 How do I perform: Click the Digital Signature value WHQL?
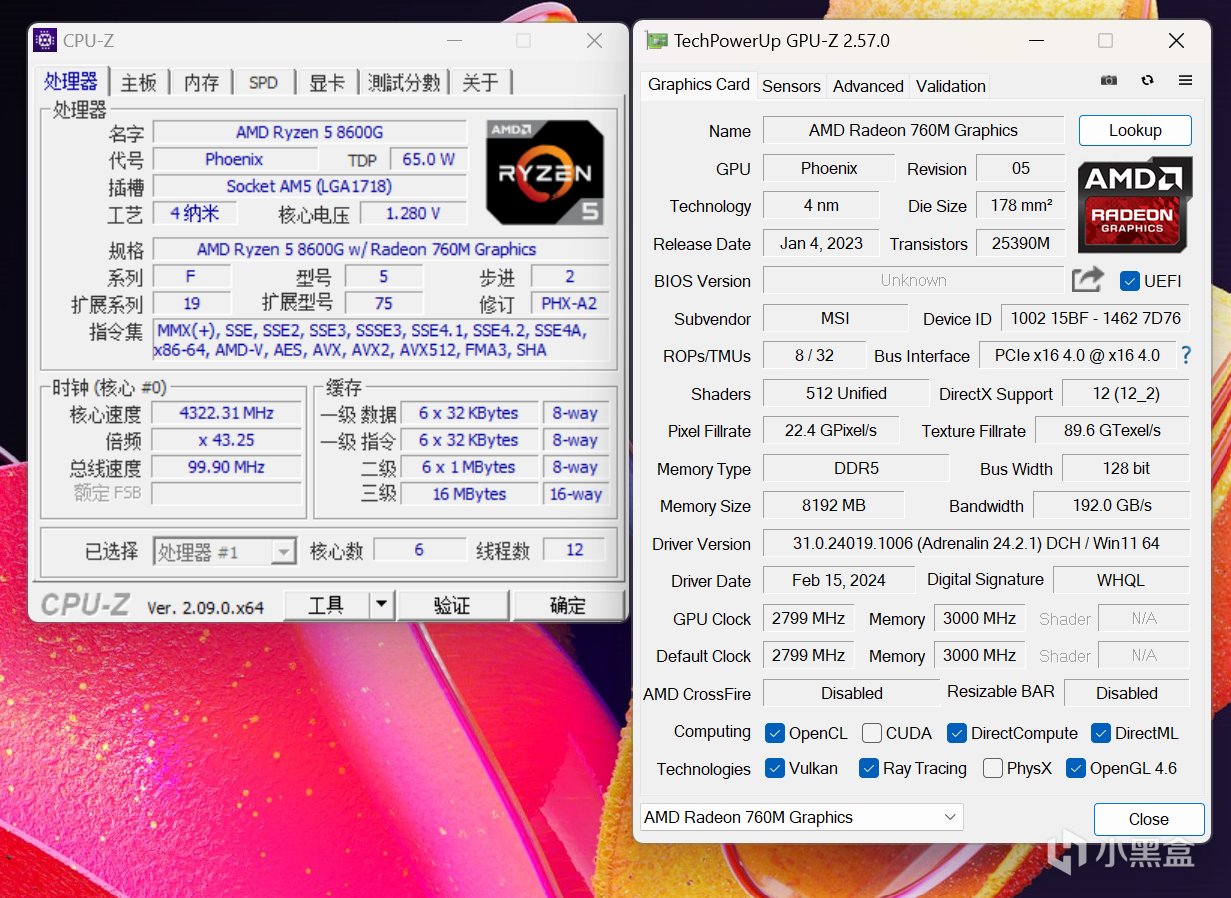[1121, 580]
